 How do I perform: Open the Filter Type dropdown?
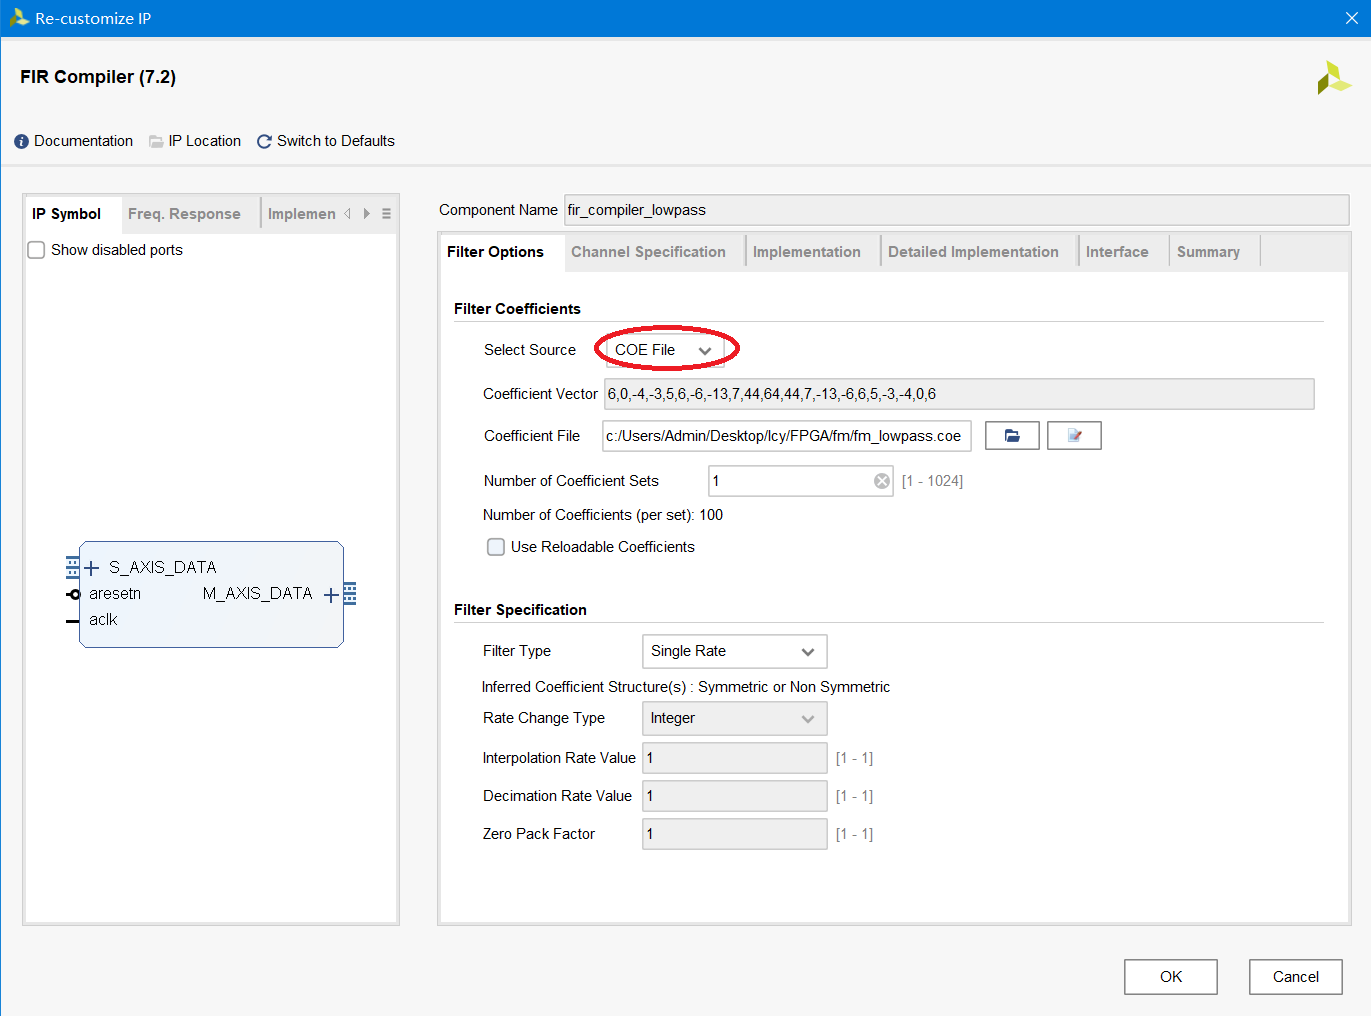click(x=735, y=651)
